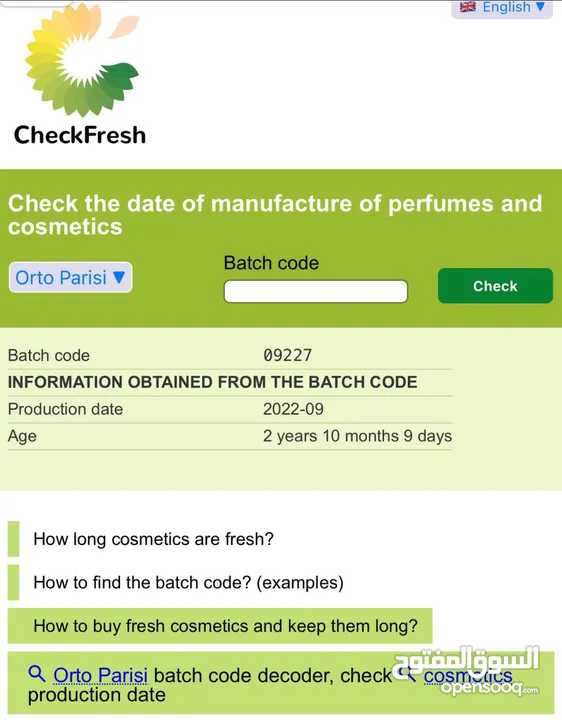The height and width of the screenshot is (720, 562).
Task: Click the green Check button
Action: (495, 286)
